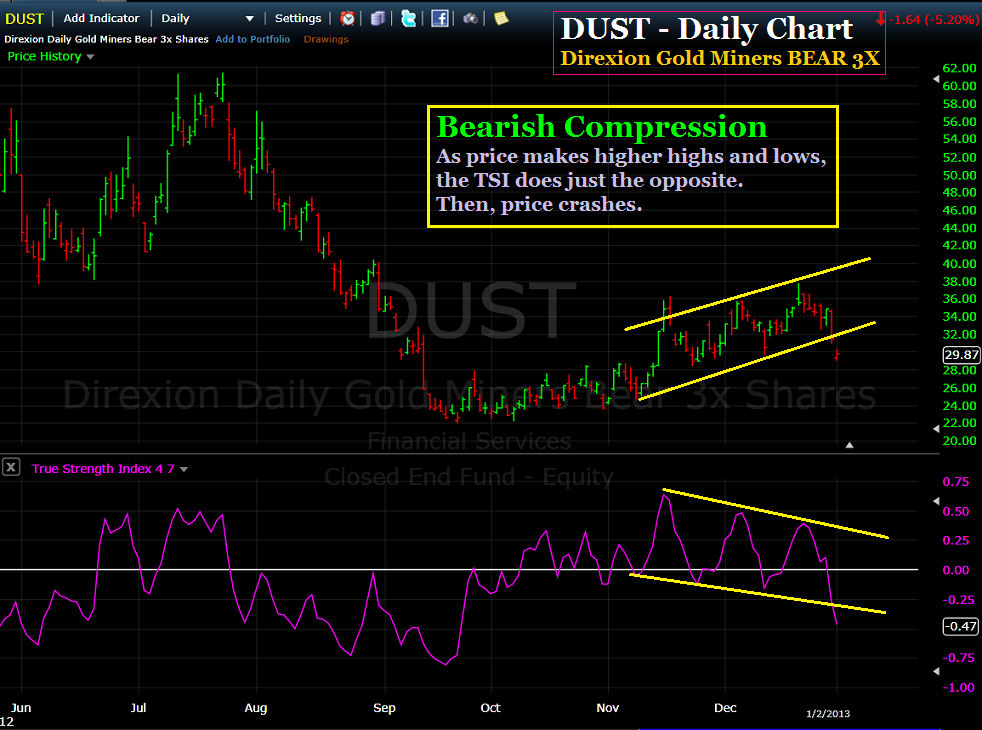Open the data/quotes cylinder icon
982x730 pixels.
pos(378,18)
